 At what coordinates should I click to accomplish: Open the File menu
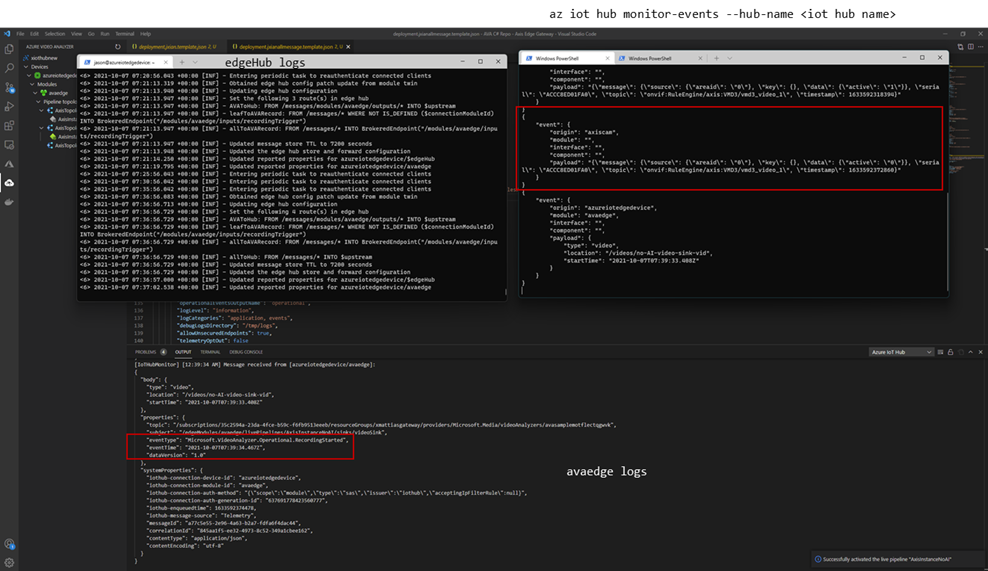20,33
